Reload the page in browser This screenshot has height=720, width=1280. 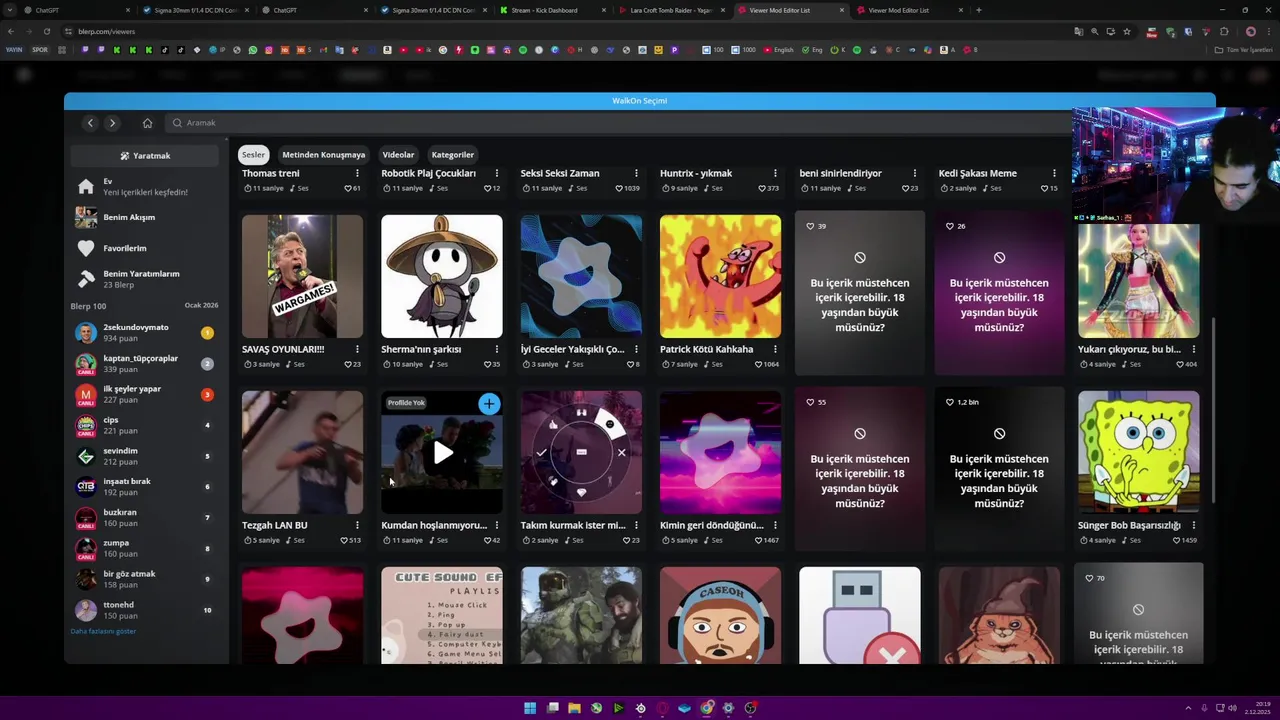coord(46,31)
